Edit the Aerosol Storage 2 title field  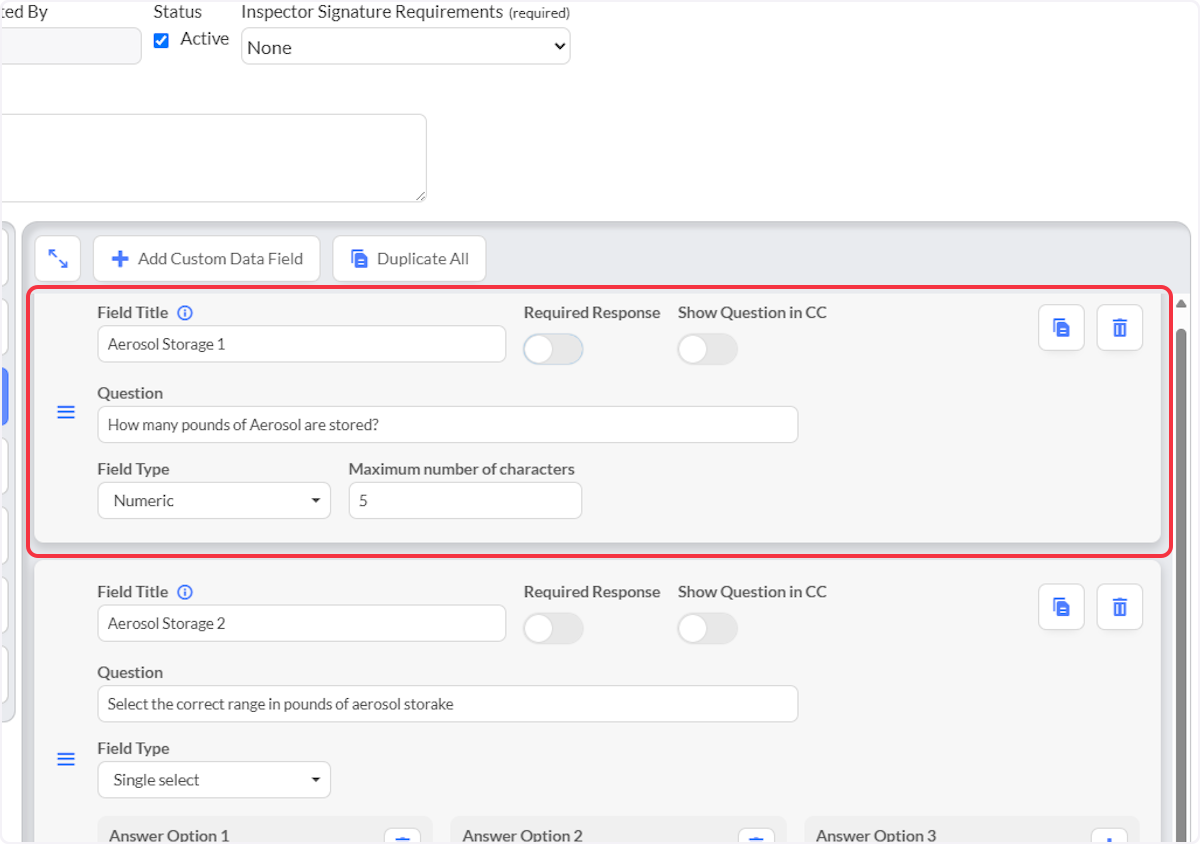[302, 623]
